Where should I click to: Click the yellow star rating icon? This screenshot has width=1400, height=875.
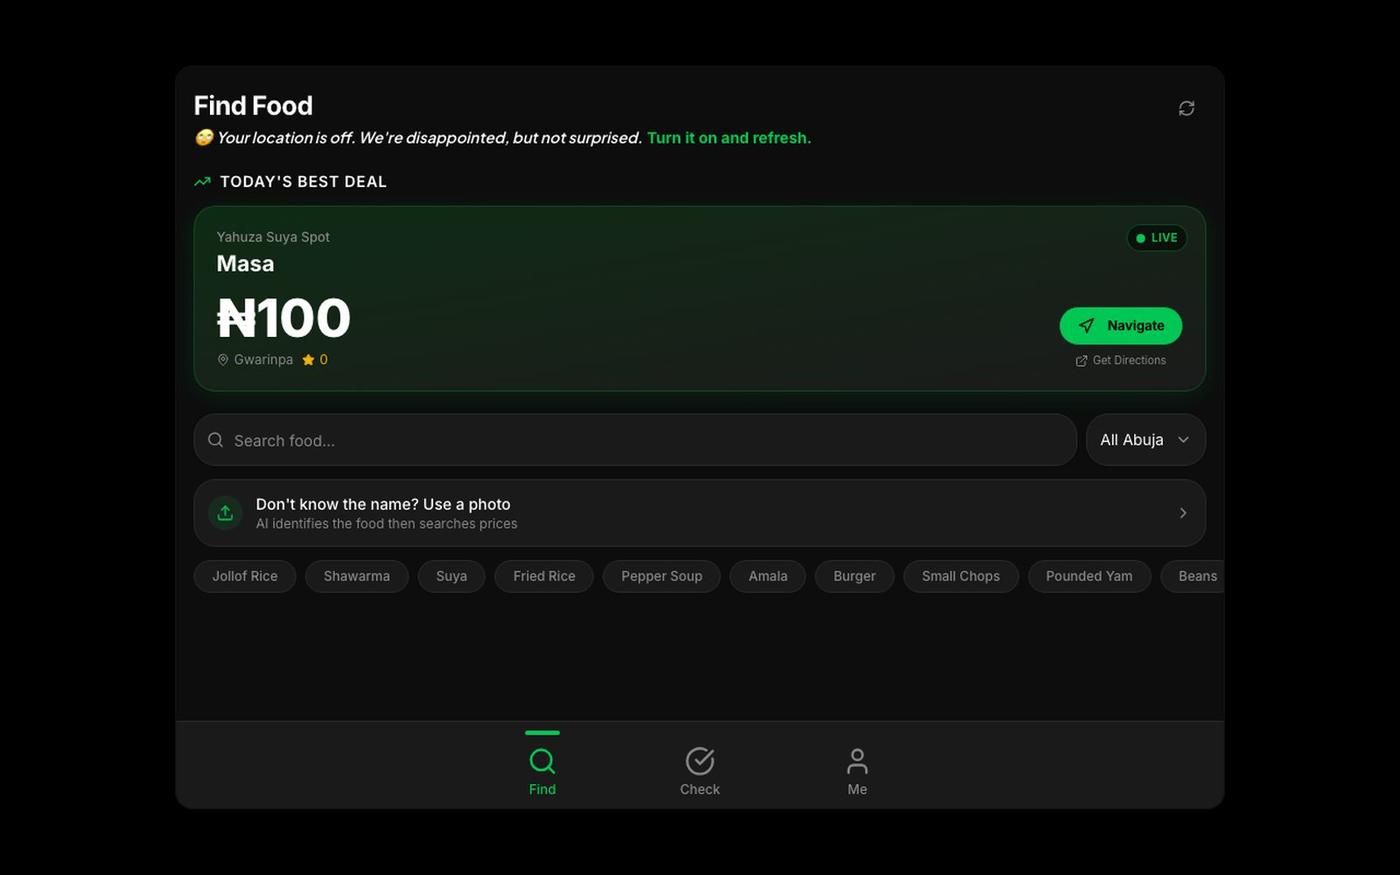point(308,360)
